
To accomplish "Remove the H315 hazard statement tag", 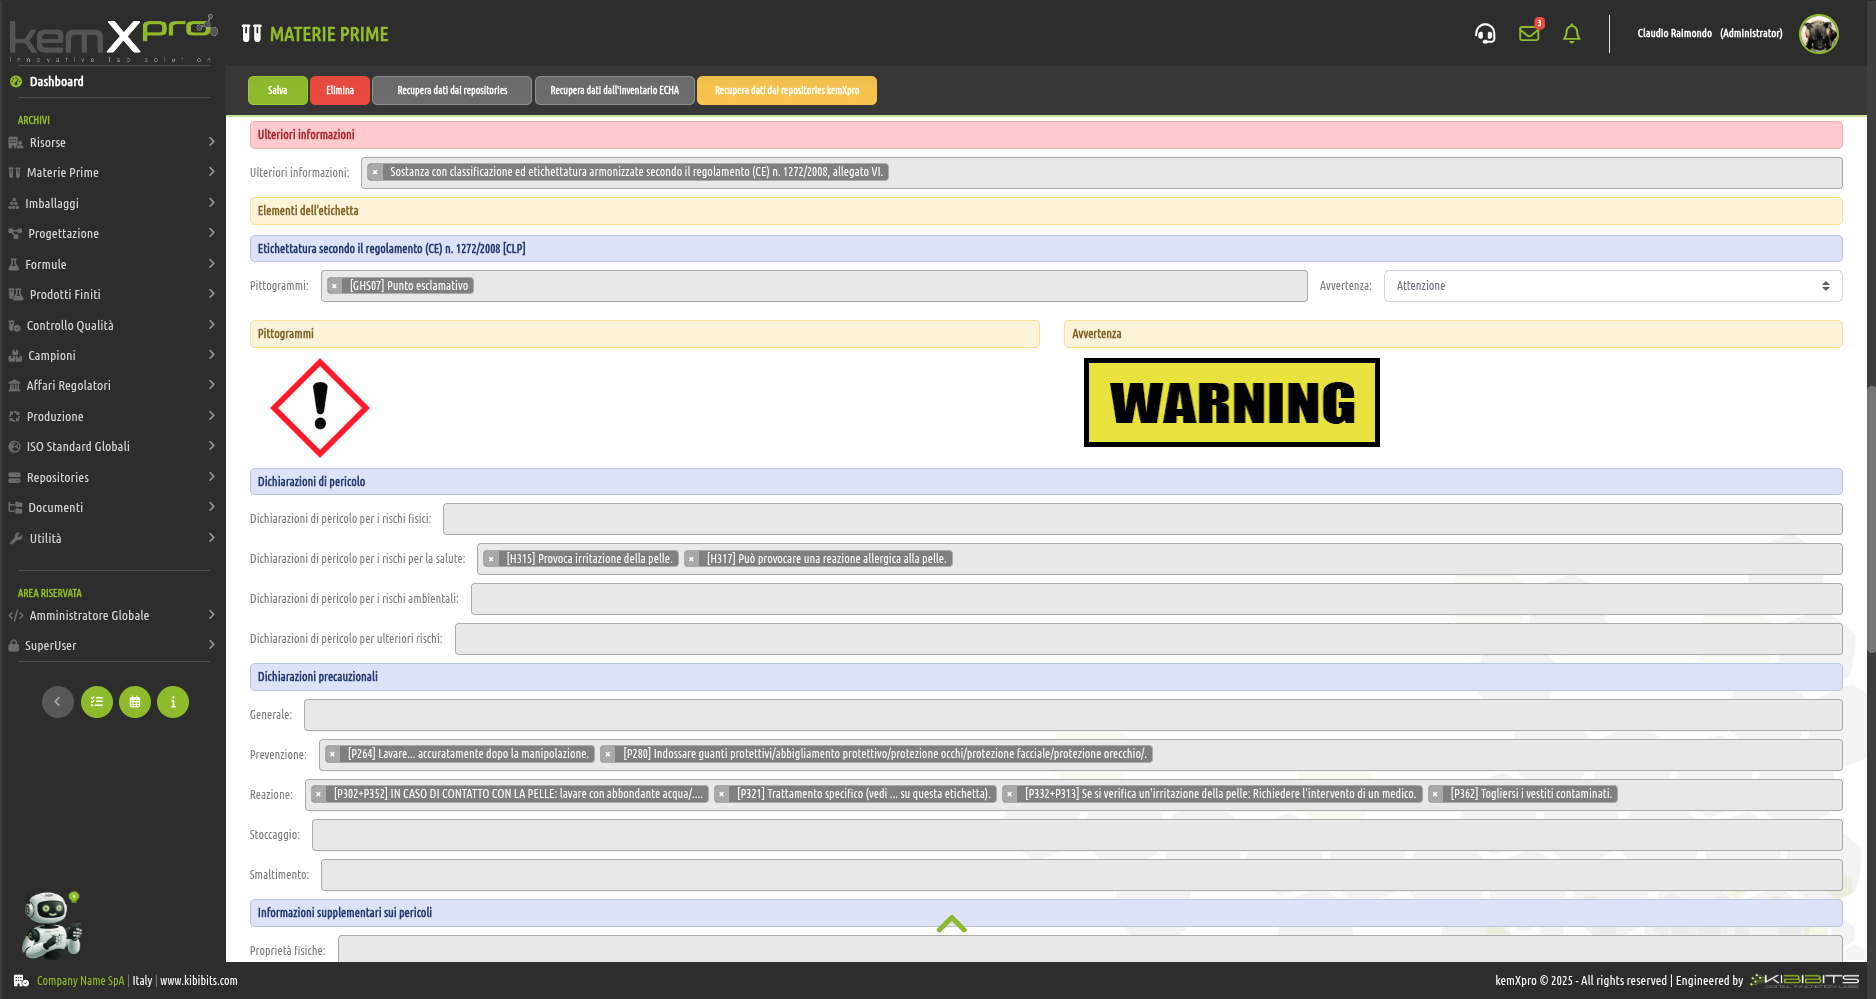I will [491, 559].
